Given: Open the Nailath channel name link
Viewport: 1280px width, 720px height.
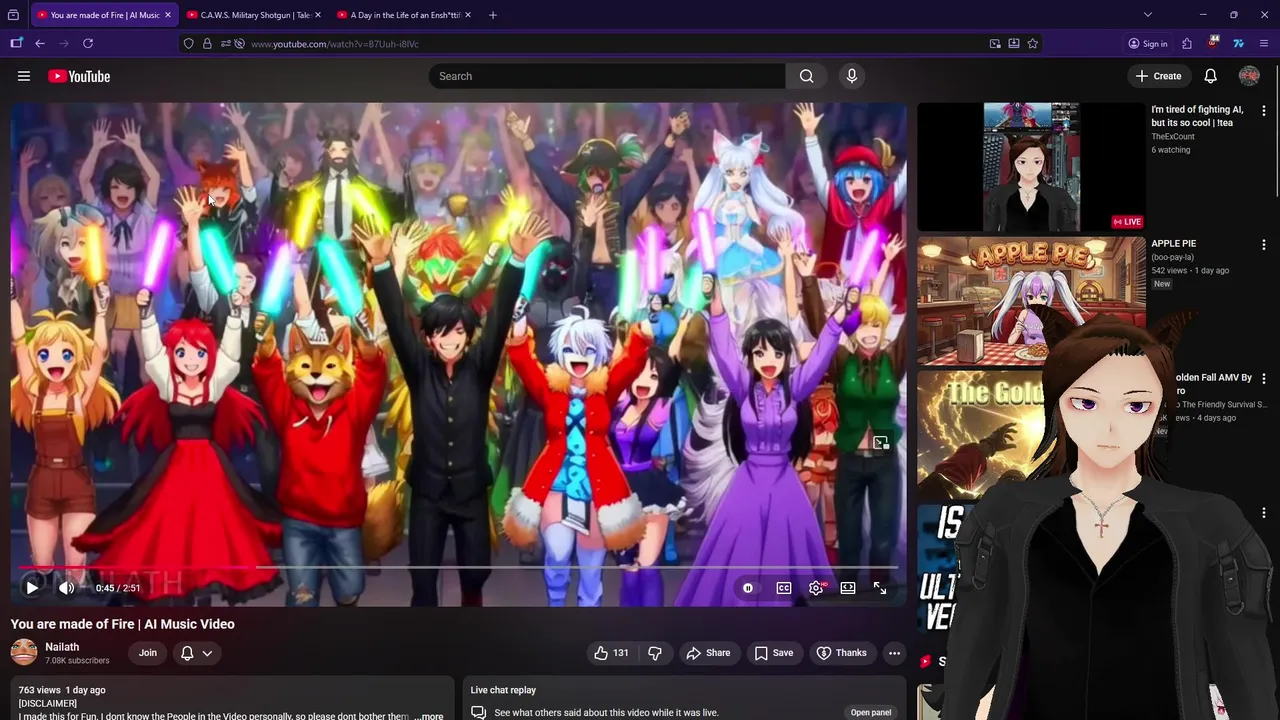Looking at the screenshot, I should (x=62, y=647).
